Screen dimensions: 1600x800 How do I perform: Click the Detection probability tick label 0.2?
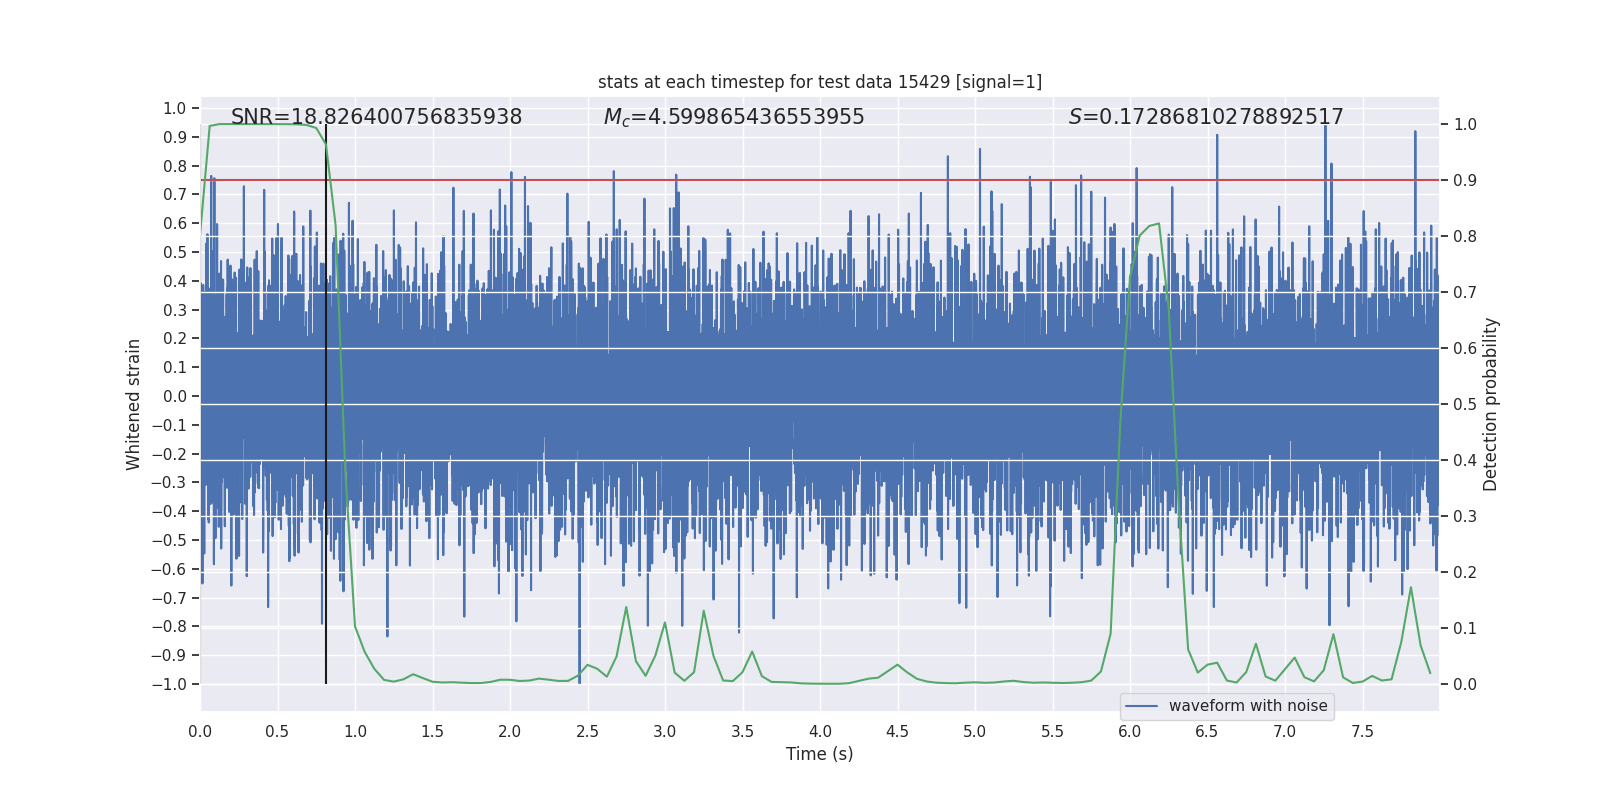coord(1465,573)
